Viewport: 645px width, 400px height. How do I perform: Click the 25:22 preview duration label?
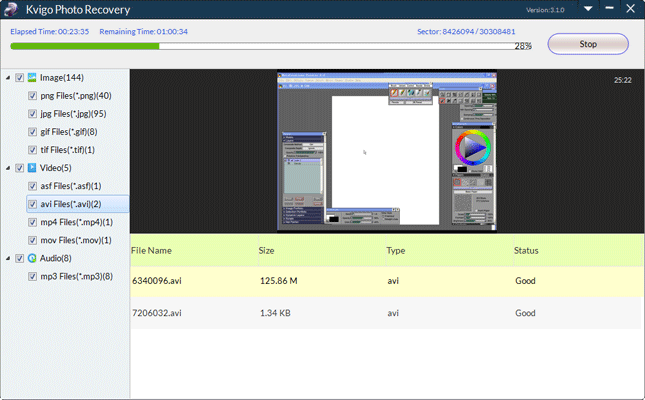tap(622, 80)
